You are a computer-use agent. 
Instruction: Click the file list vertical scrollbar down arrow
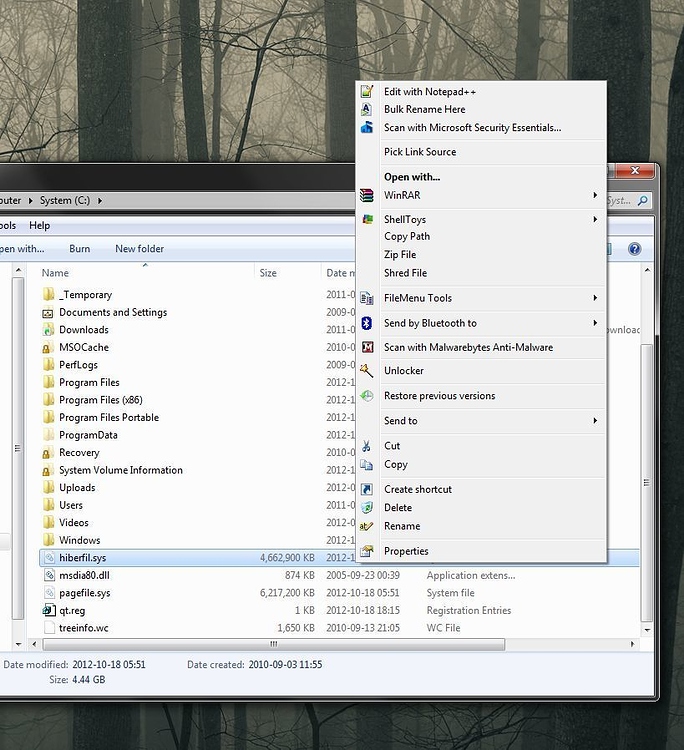click(647, 630)
